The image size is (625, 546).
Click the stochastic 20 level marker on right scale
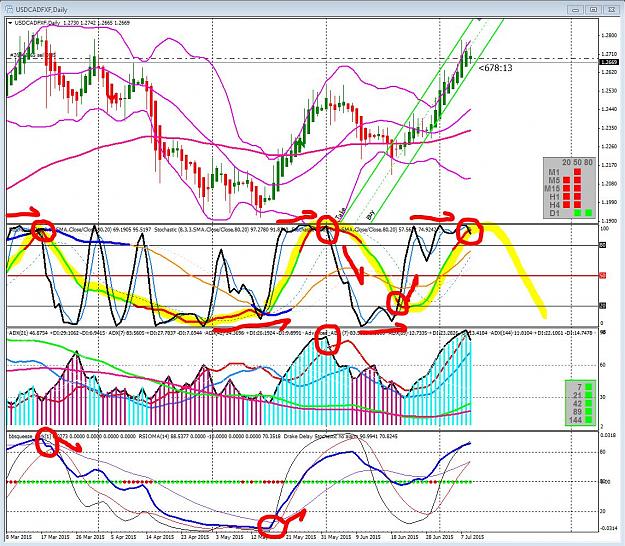pyautogui.click(x=603, y=306)
